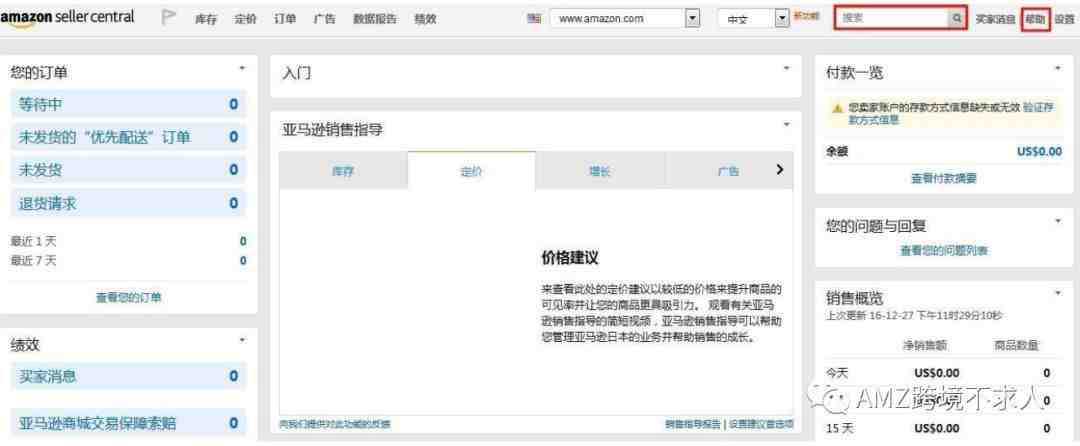Click the search magnifier icon

click(956, 19)
